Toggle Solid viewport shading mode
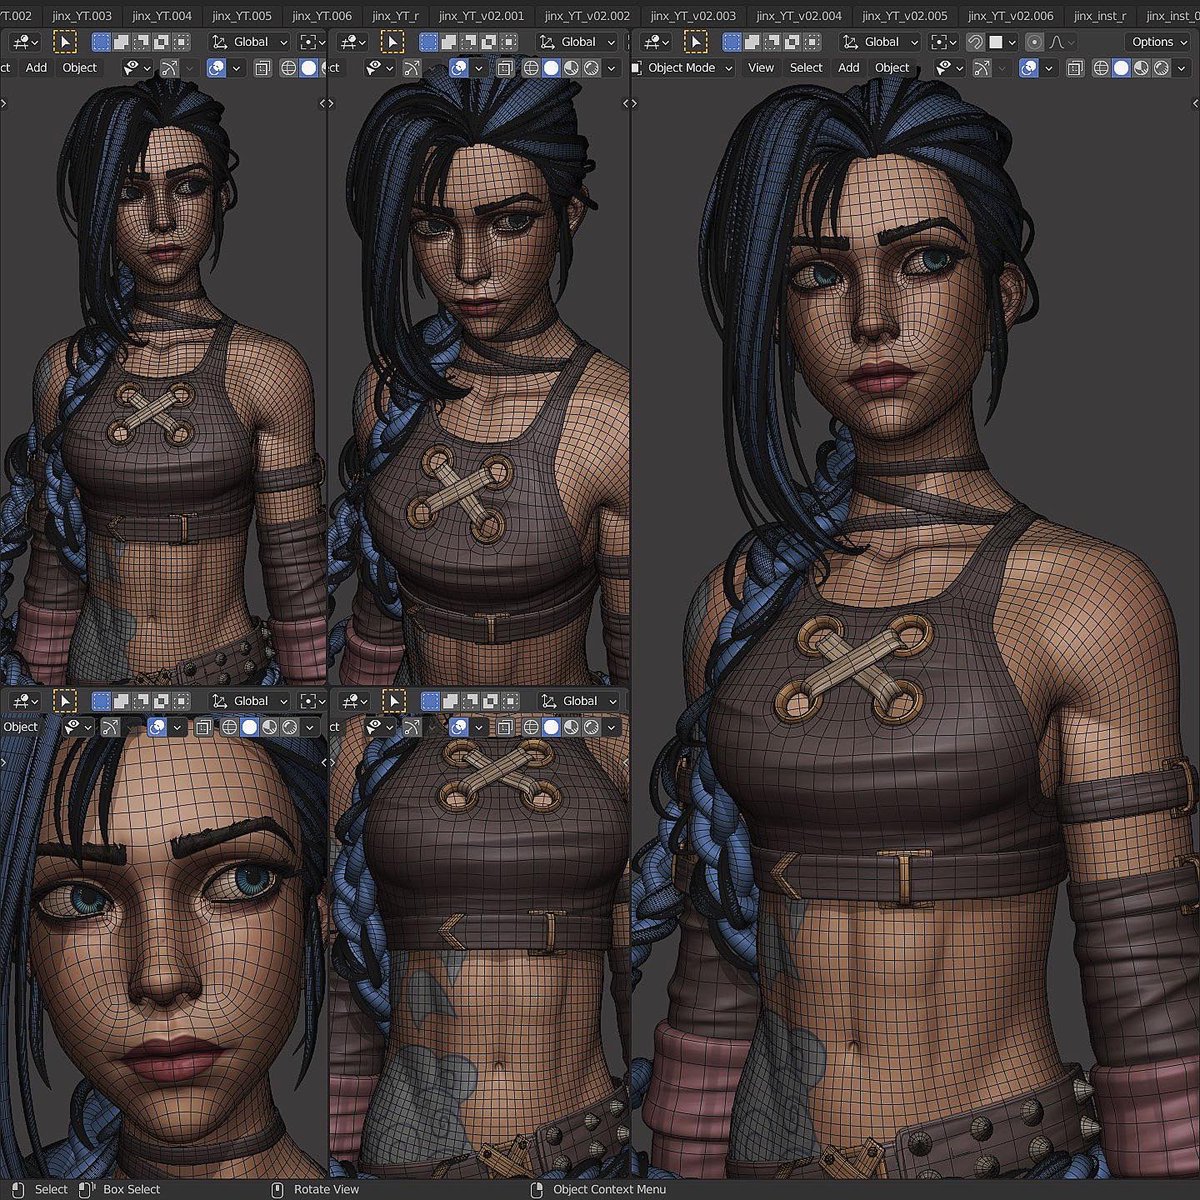The image size is (1200, 1200). pos(1121,67)
